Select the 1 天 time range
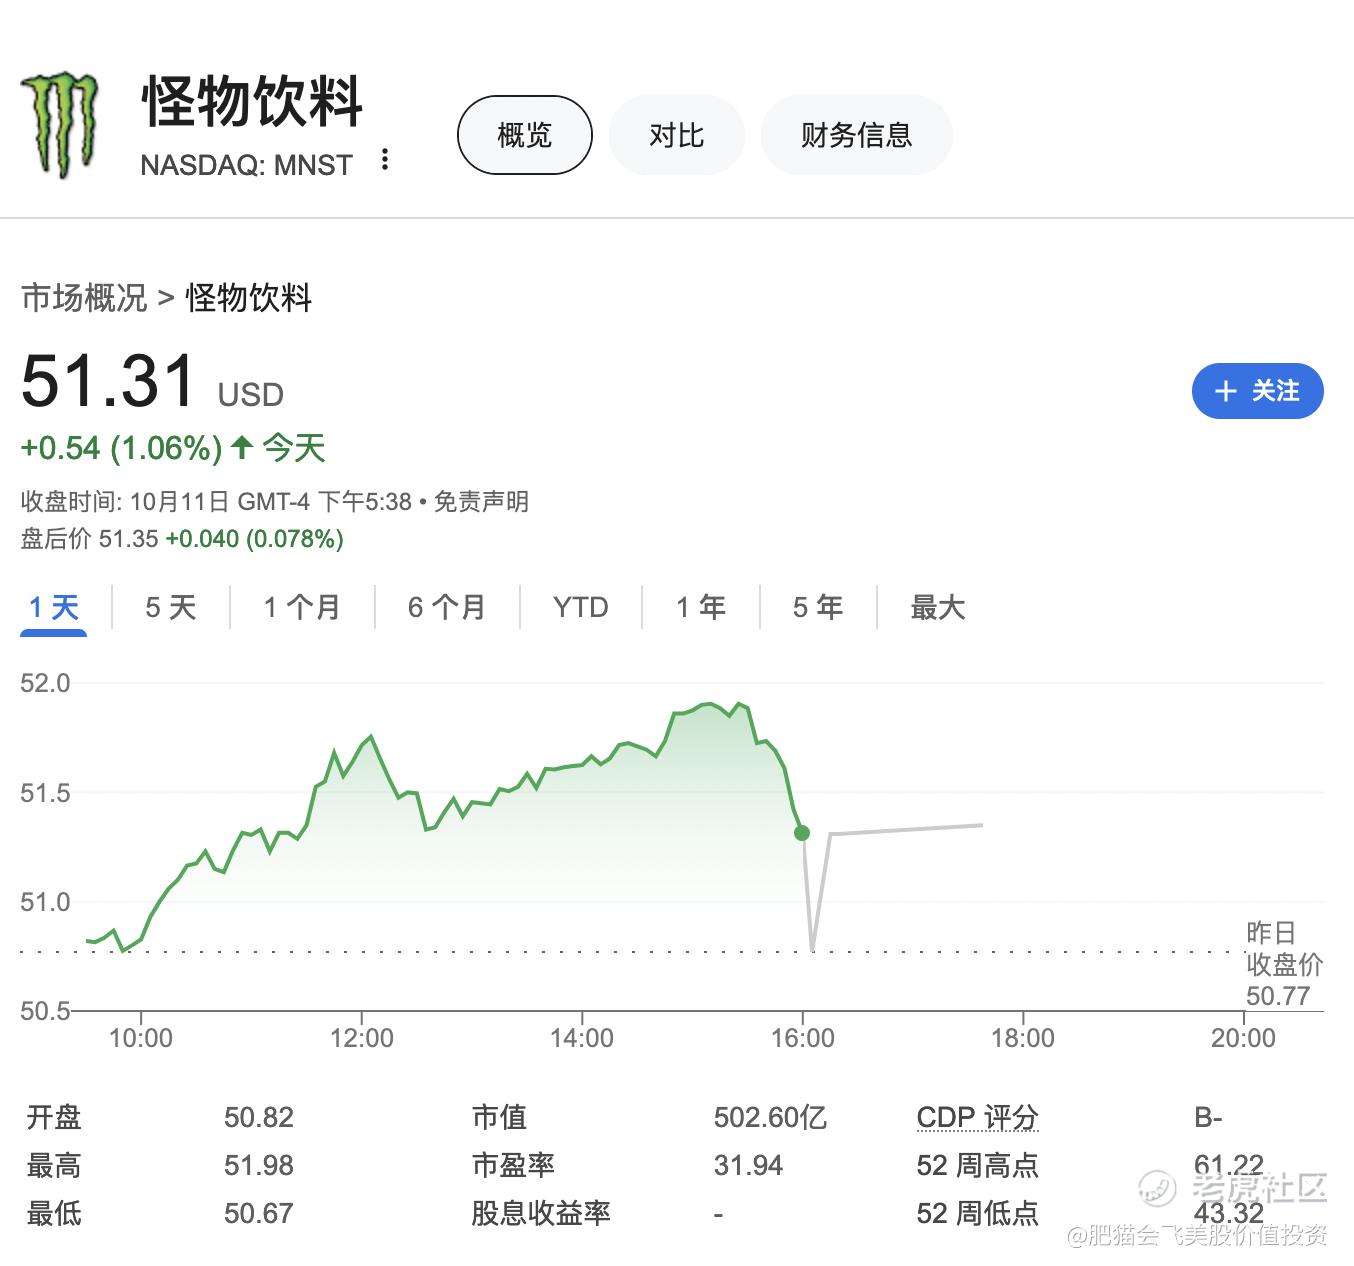 point(54,607)
